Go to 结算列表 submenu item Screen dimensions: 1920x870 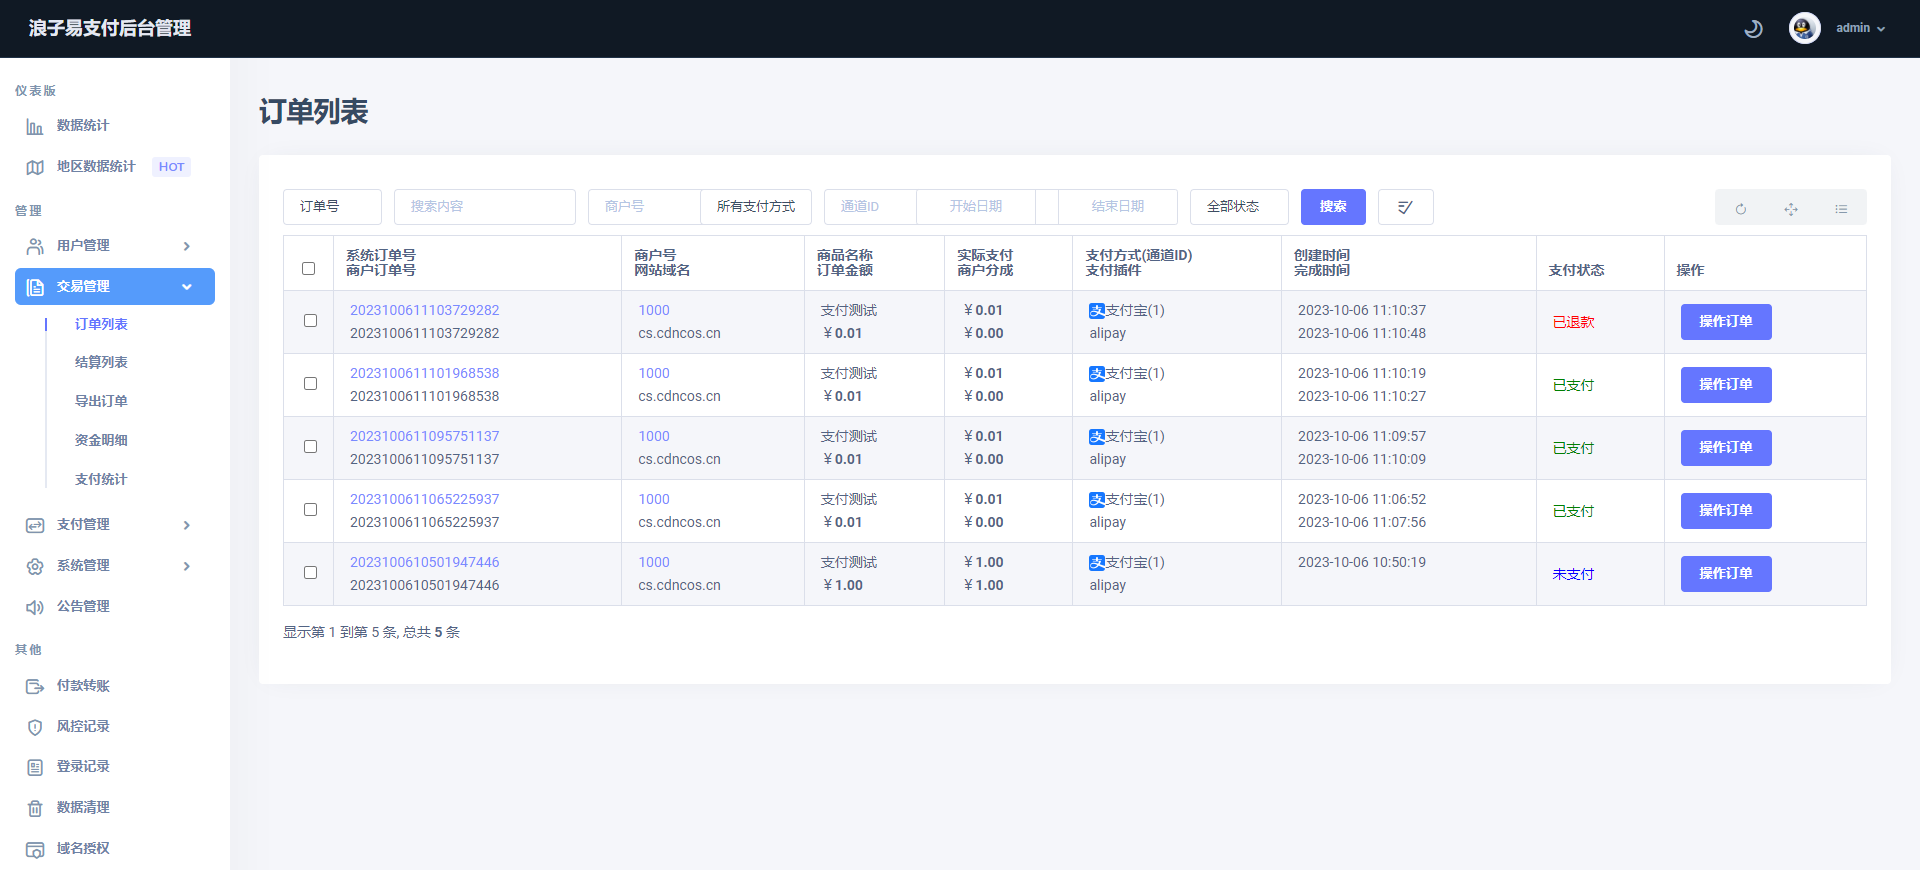(101, 362)
